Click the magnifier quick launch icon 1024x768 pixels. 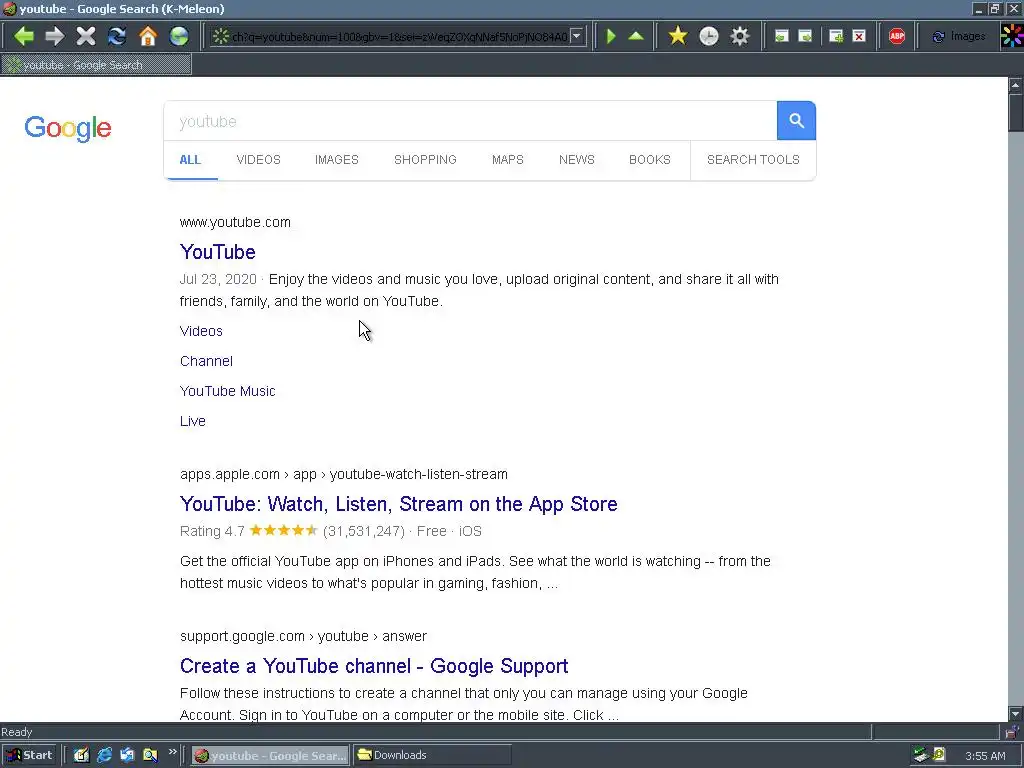(150, 755)
